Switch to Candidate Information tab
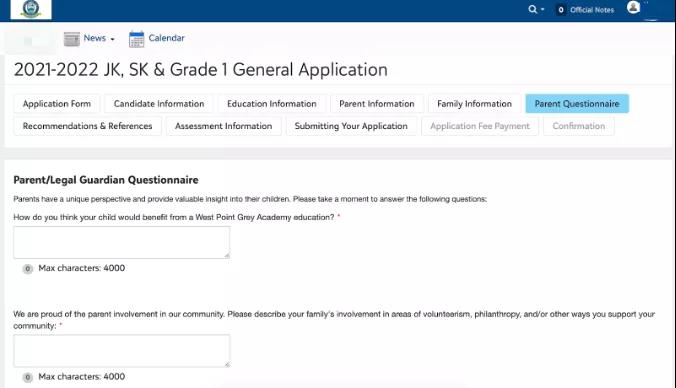This screenshot has width=676, height=388. [x=159, y=104]
